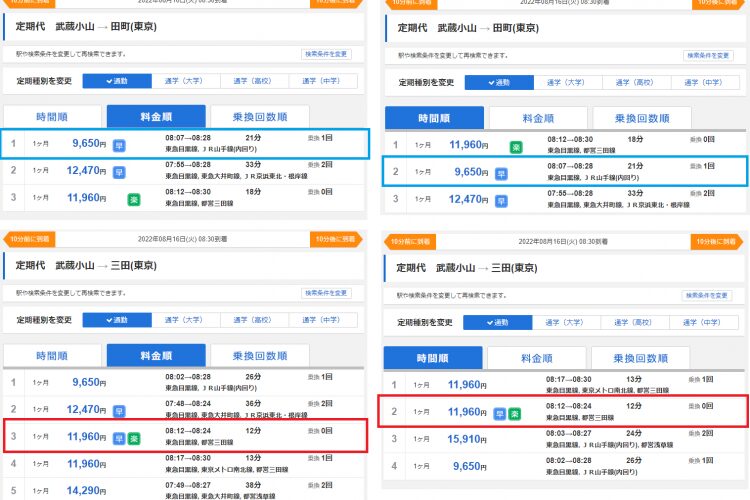
Task: Click the 早 icon in the bottom-right red-outlined row
Action: (499, 412)
